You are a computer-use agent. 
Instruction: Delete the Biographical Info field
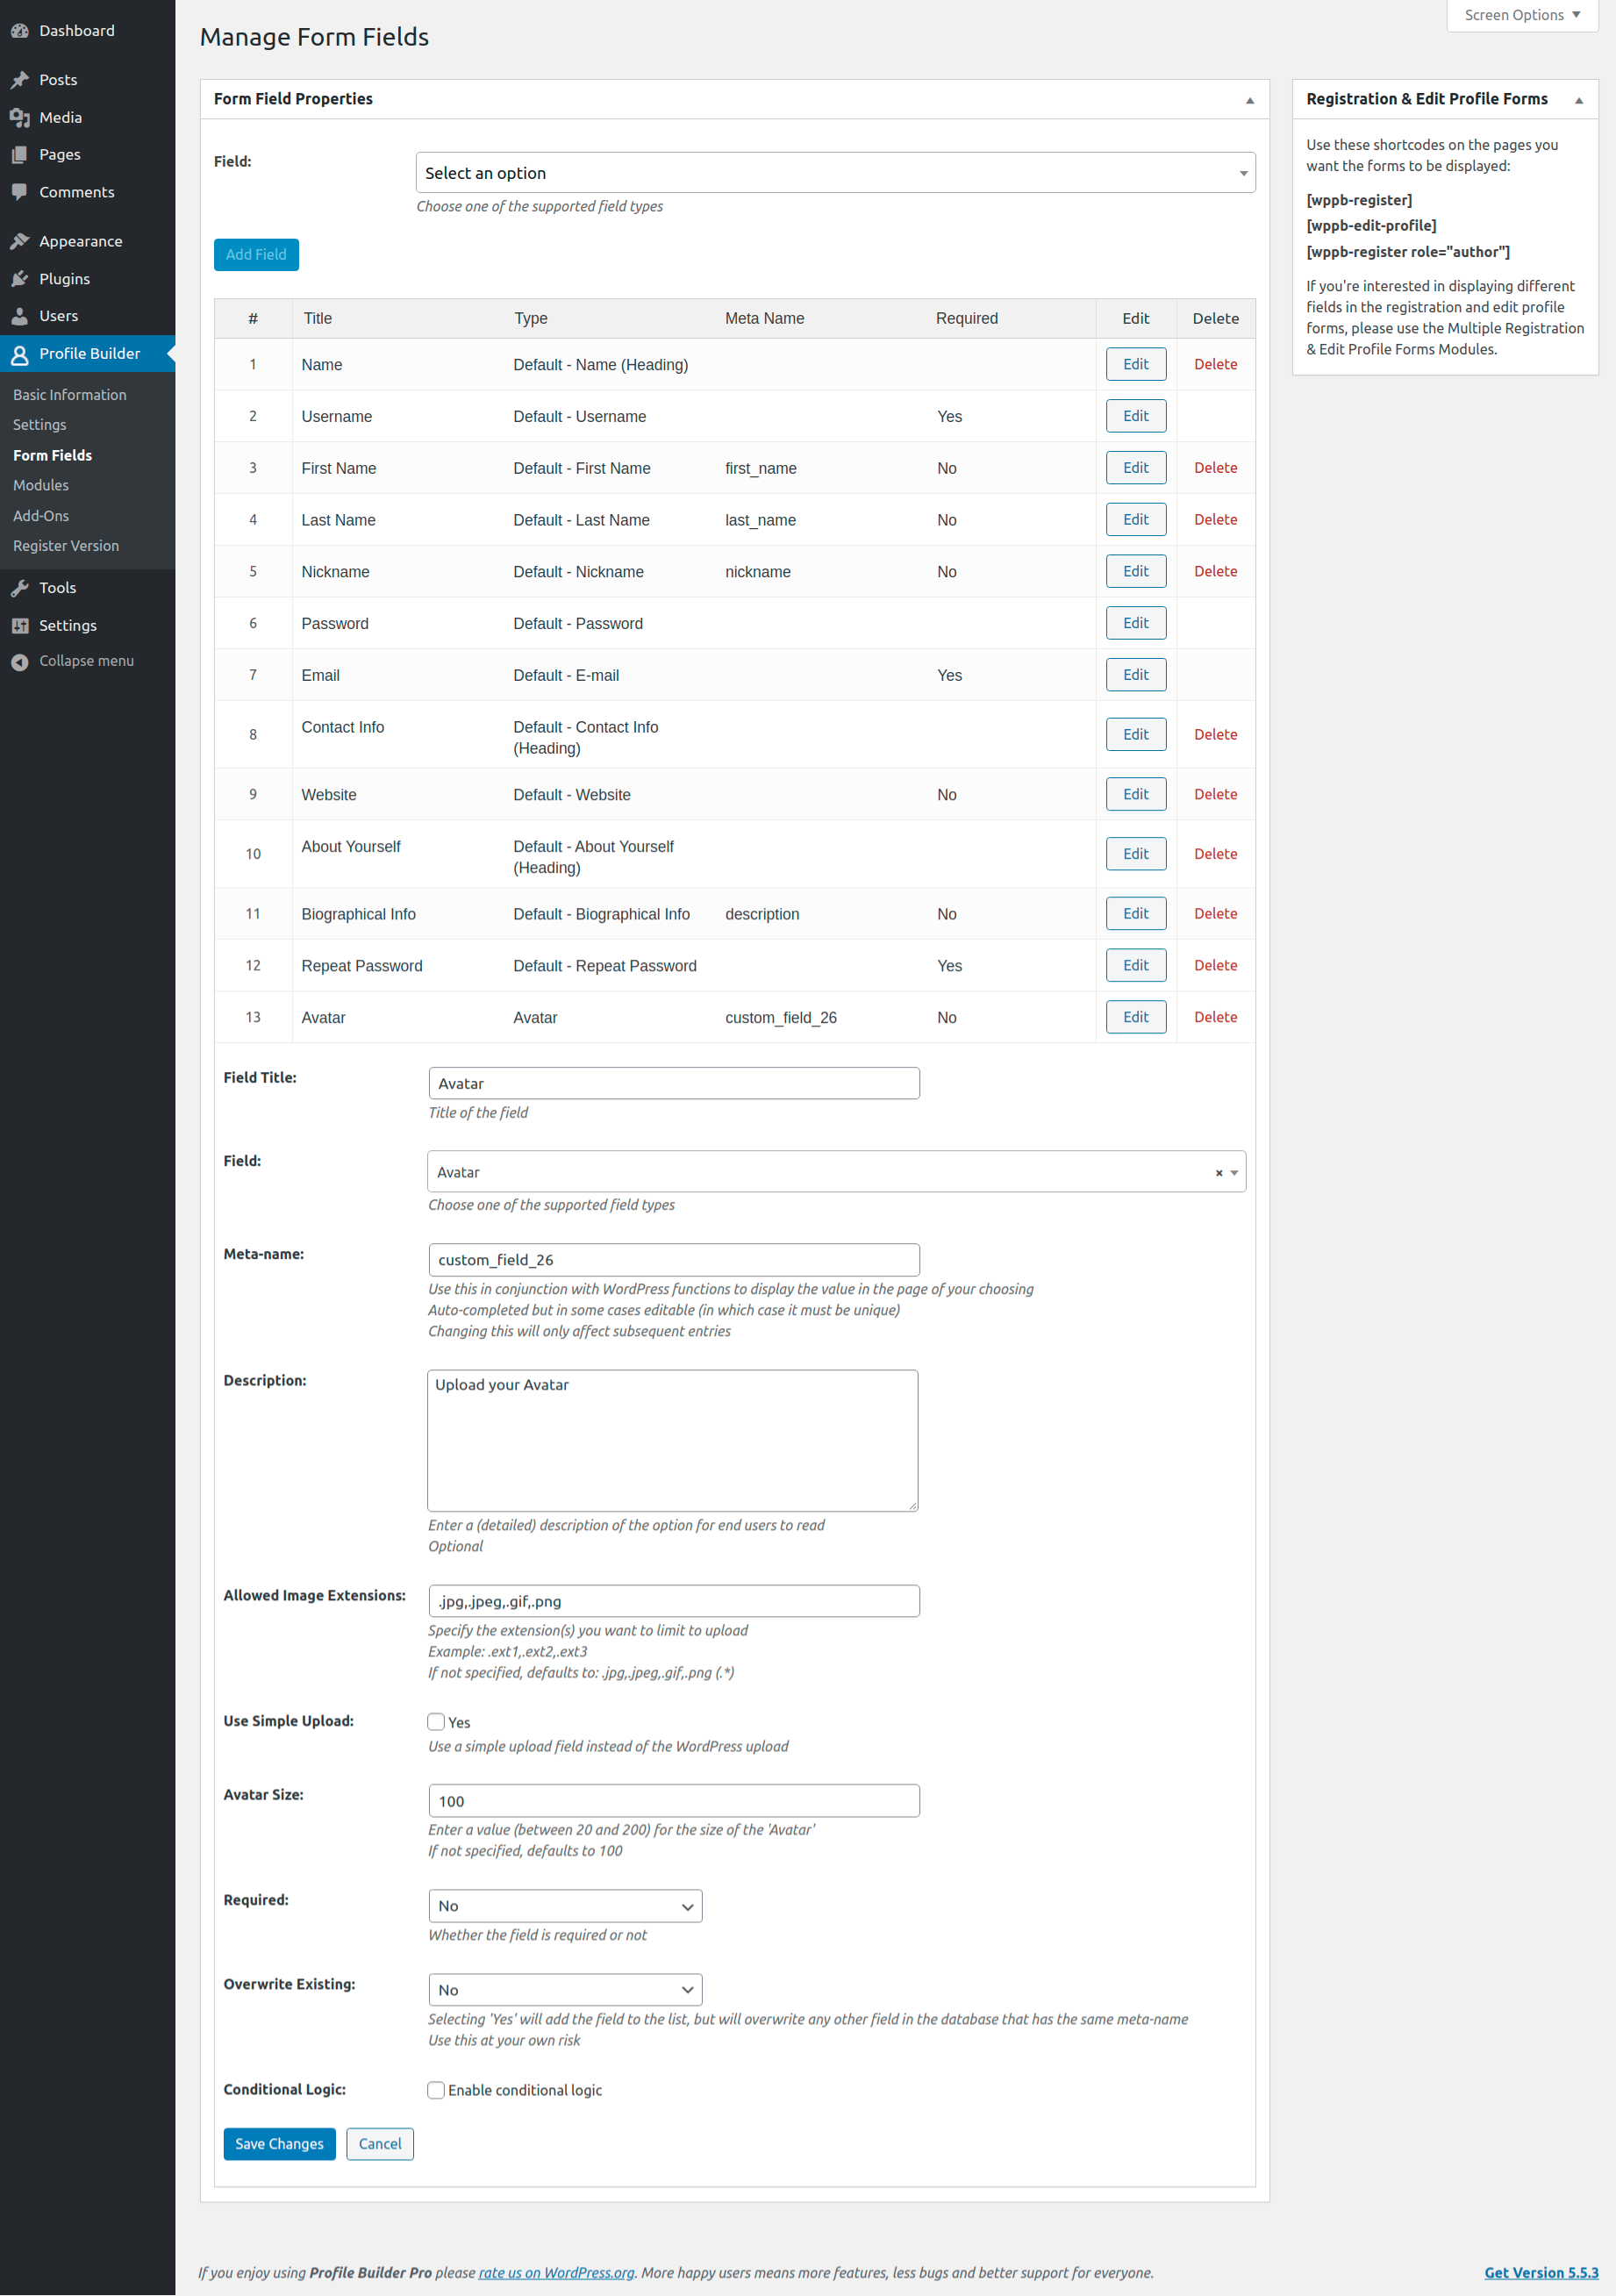coord(1215,914)
